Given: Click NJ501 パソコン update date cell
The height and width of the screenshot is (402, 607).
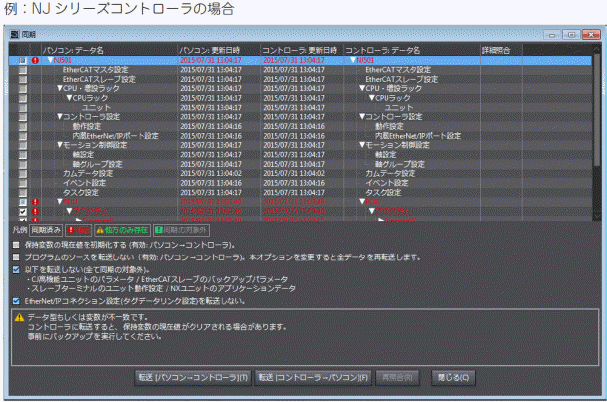Looking at the screenshot, I should pyautogui.click(x=211, y=60).
